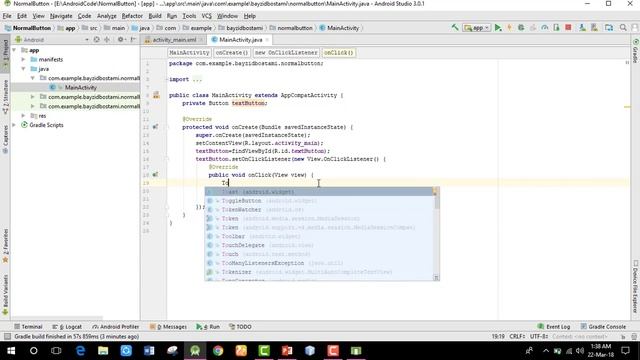
Task: Open the Event Log panel
Action: point(553,327)
